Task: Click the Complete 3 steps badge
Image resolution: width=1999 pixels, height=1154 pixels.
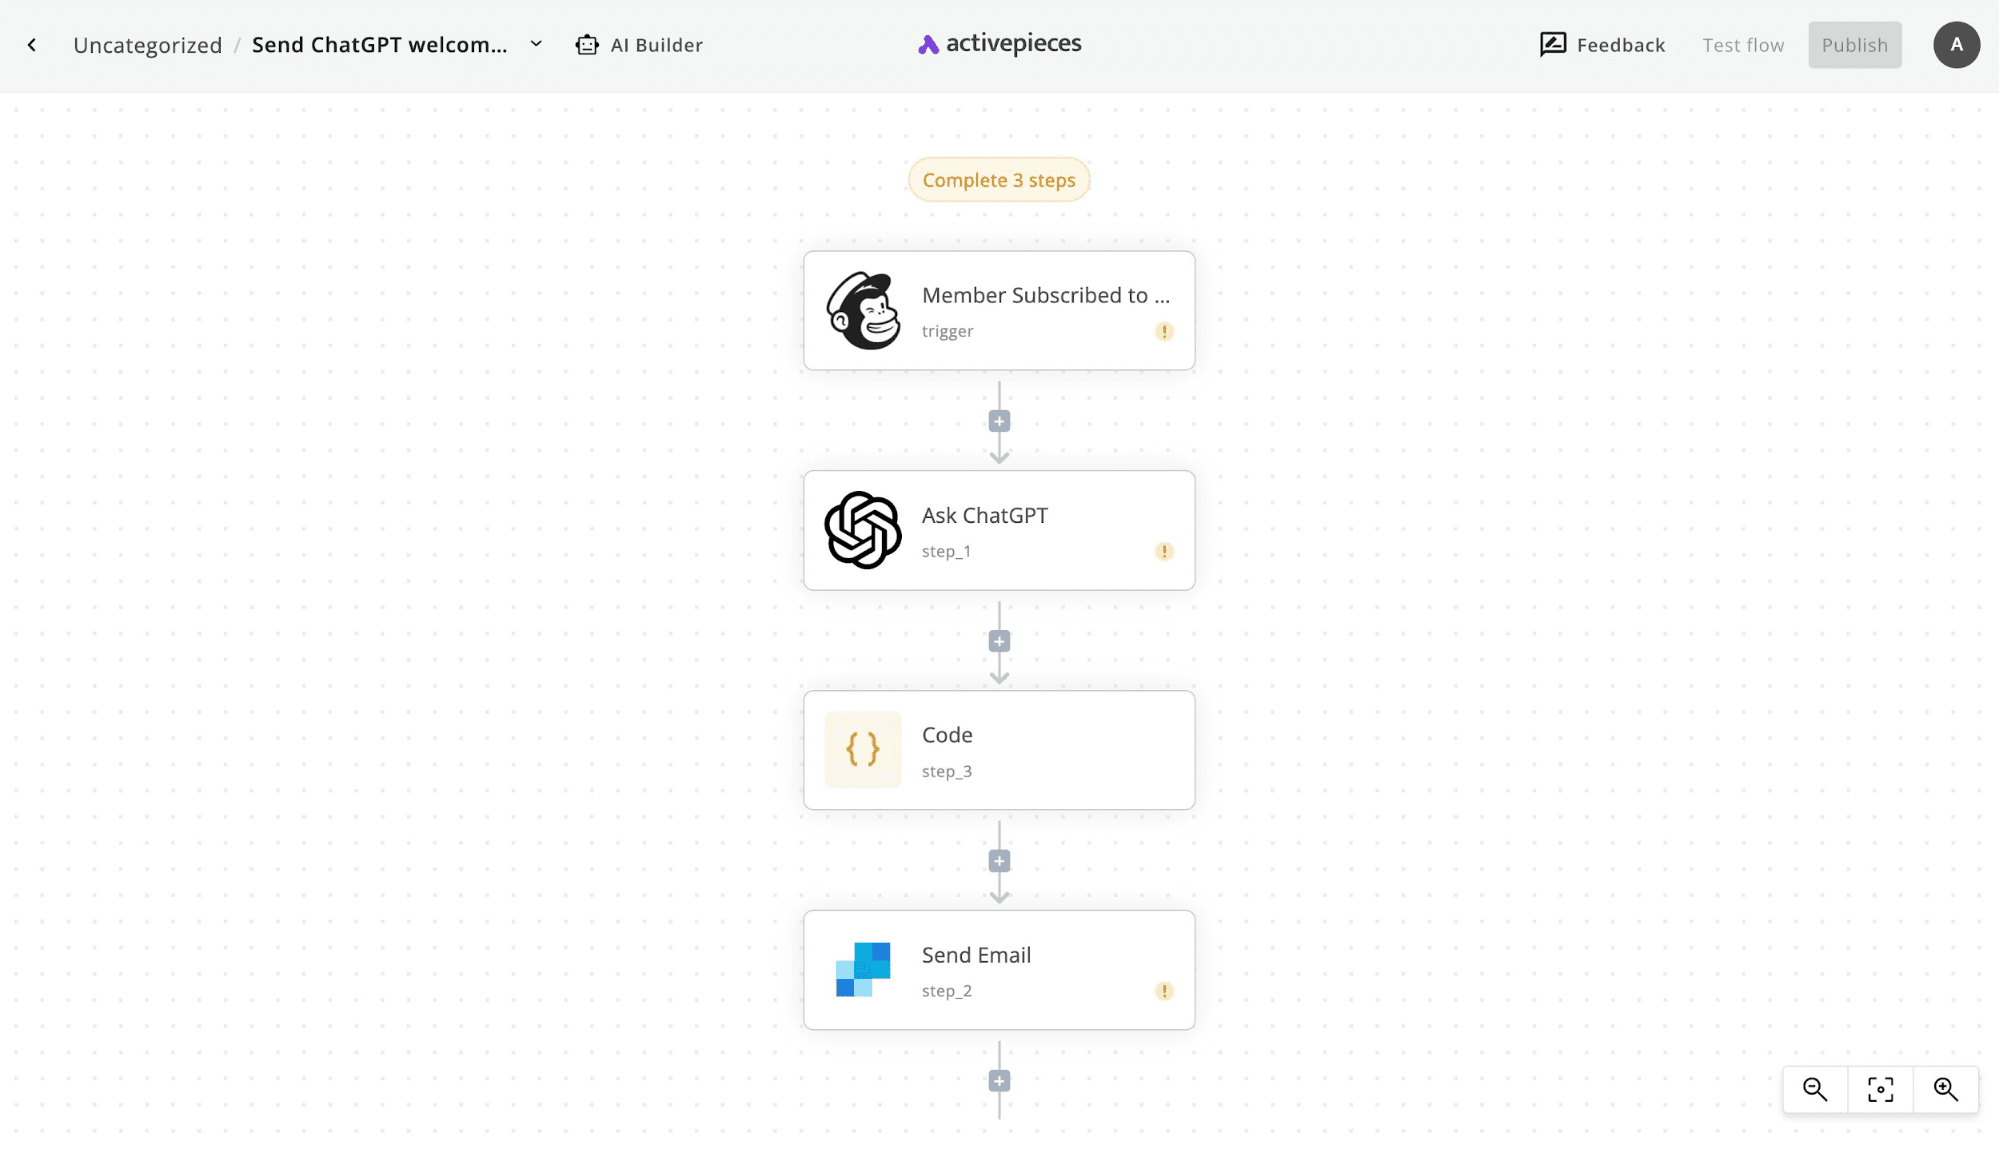Action: (x=998, y=180)
